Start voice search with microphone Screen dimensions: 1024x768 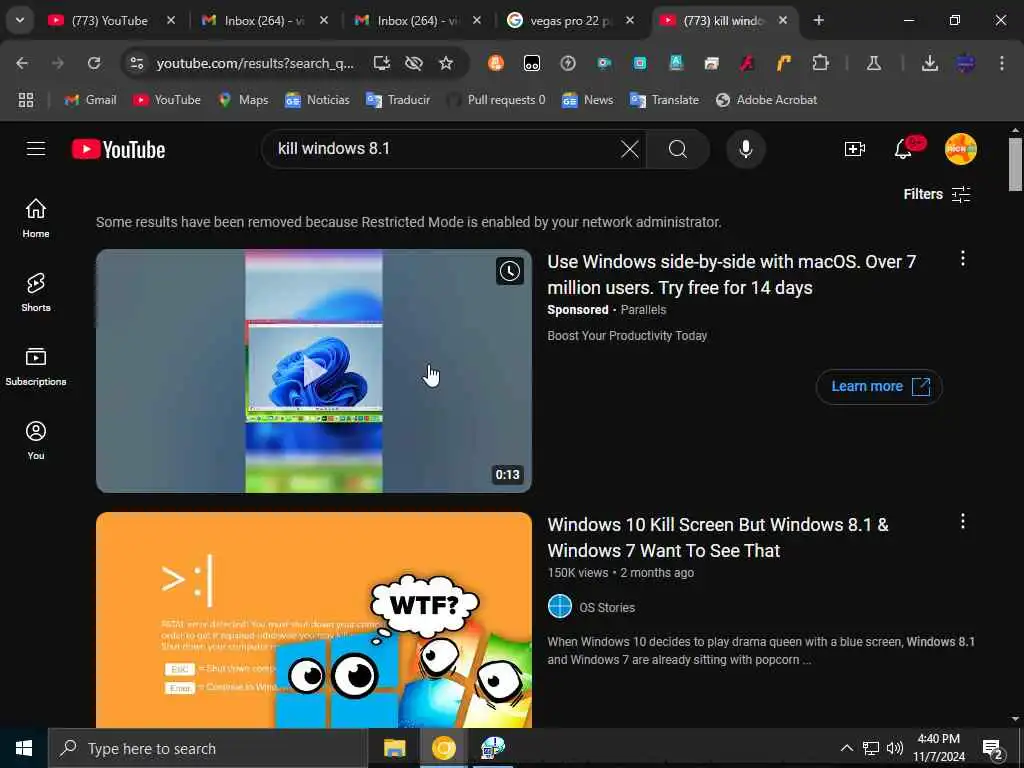[x=746, y=149]
